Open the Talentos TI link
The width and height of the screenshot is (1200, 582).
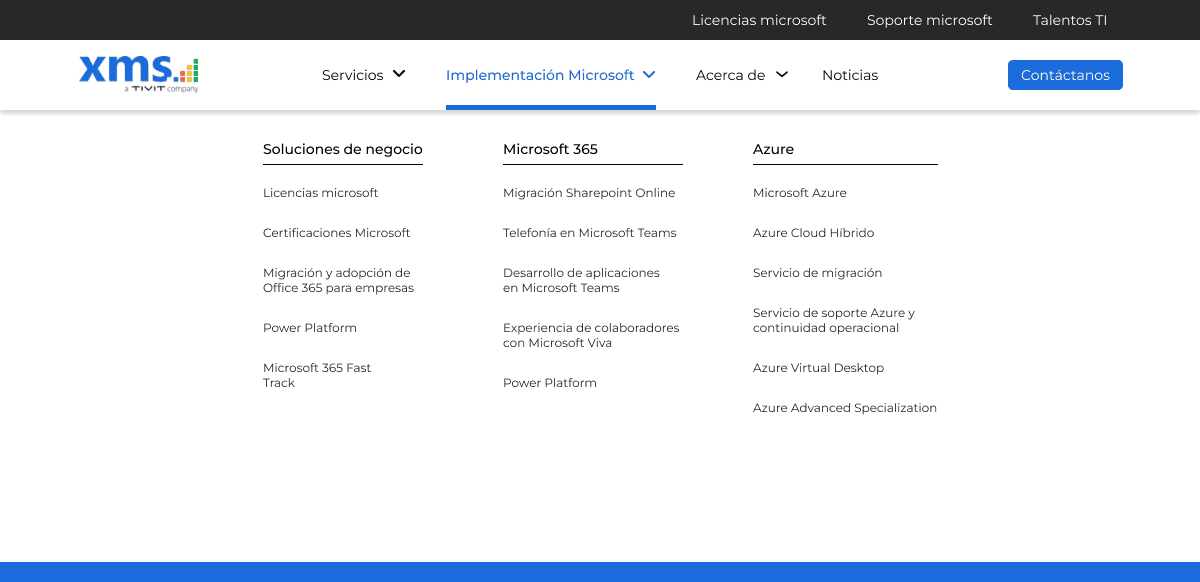1070,20
